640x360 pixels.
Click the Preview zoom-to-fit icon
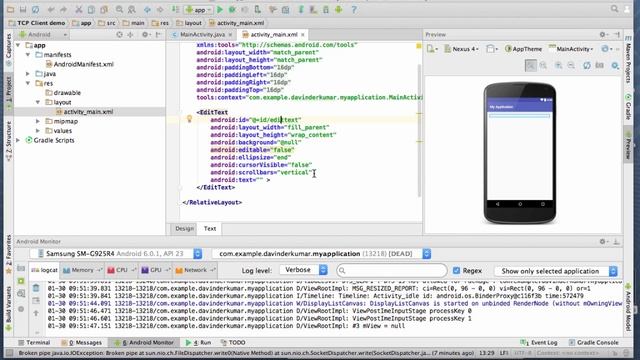coord(531,65)
